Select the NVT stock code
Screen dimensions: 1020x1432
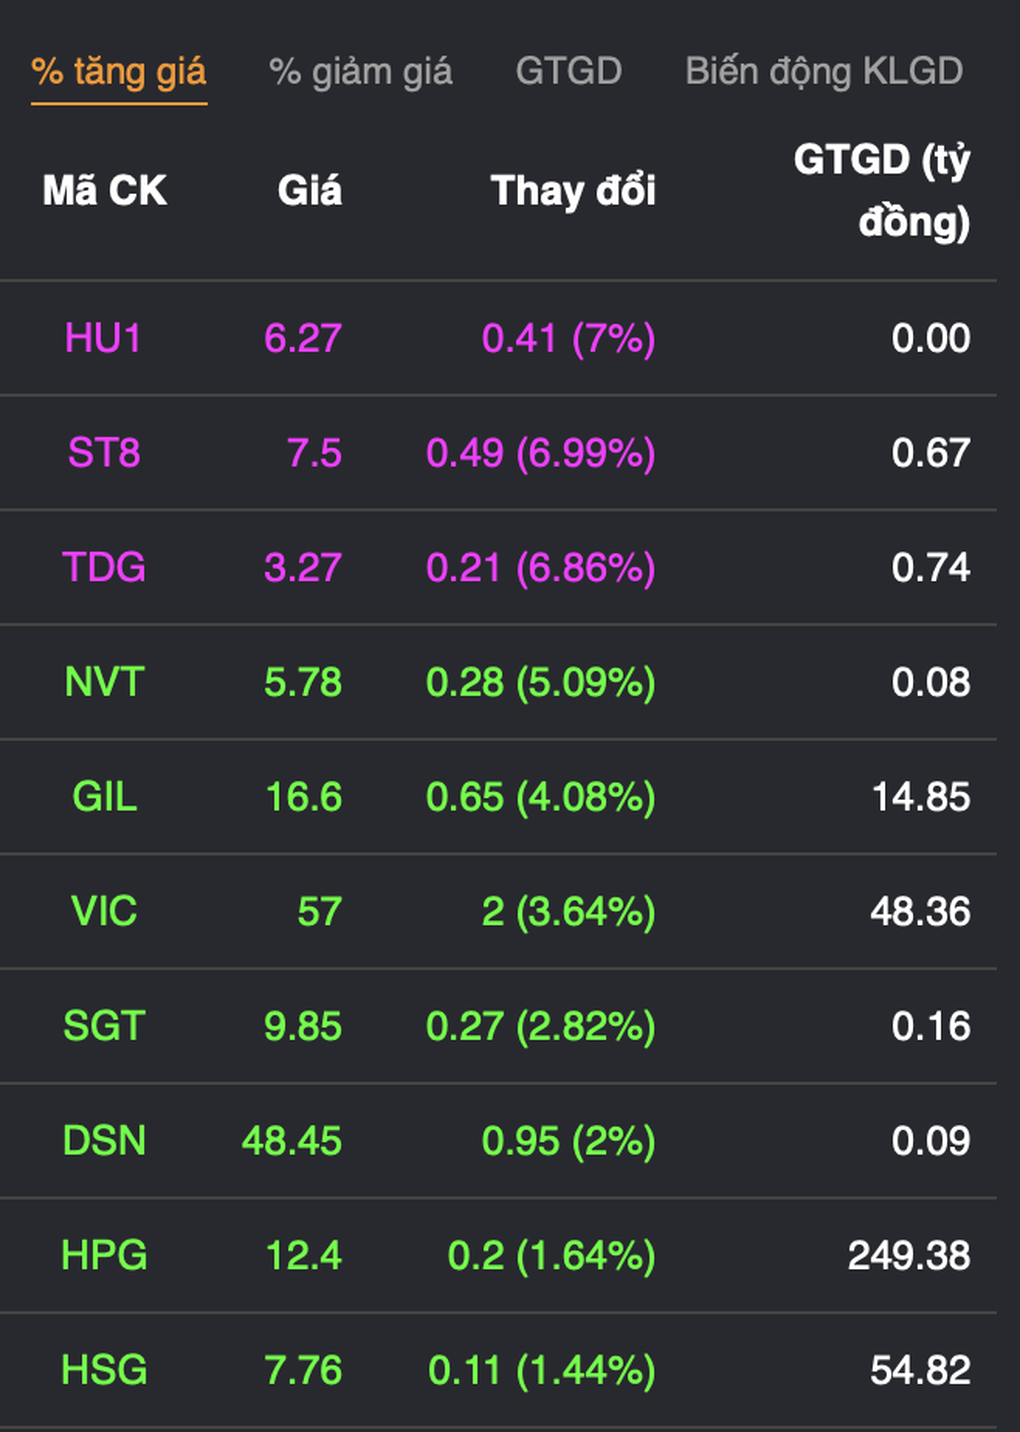coord(104,682)
